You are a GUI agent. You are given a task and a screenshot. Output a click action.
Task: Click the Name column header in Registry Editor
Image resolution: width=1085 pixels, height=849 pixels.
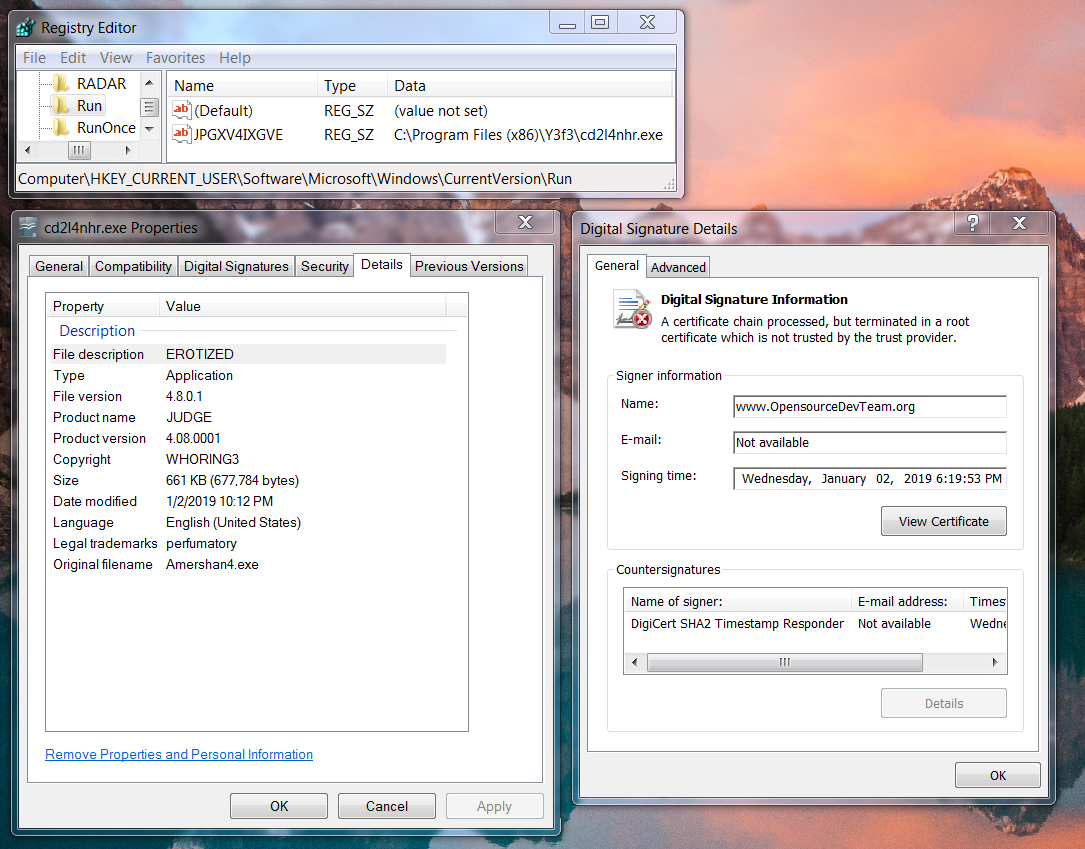pos(242,86)
